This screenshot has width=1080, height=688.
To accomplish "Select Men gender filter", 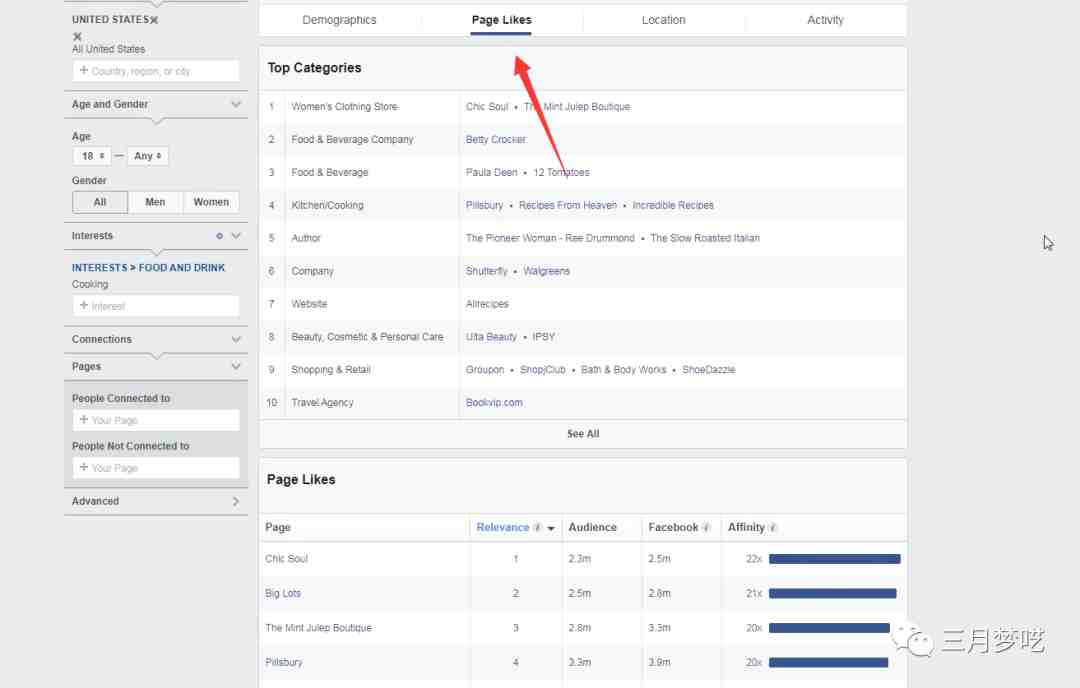I will [x=155, y=202].
